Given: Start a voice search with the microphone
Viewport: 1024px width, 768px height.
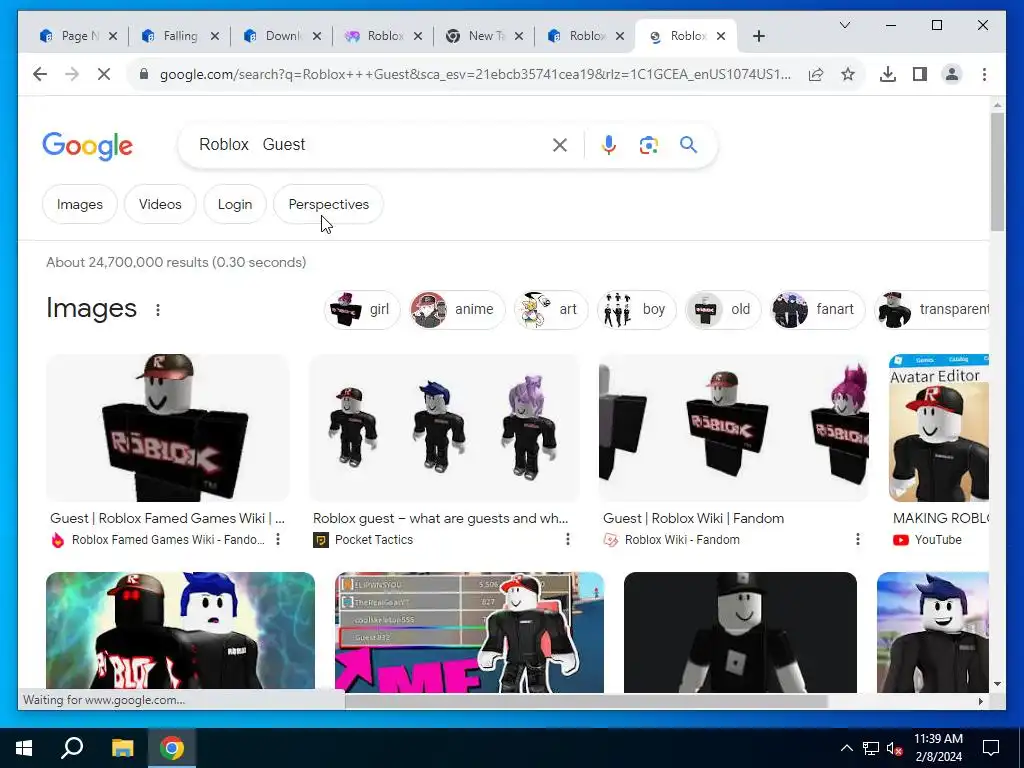Looking at the screenshot, I should [609, 145].
